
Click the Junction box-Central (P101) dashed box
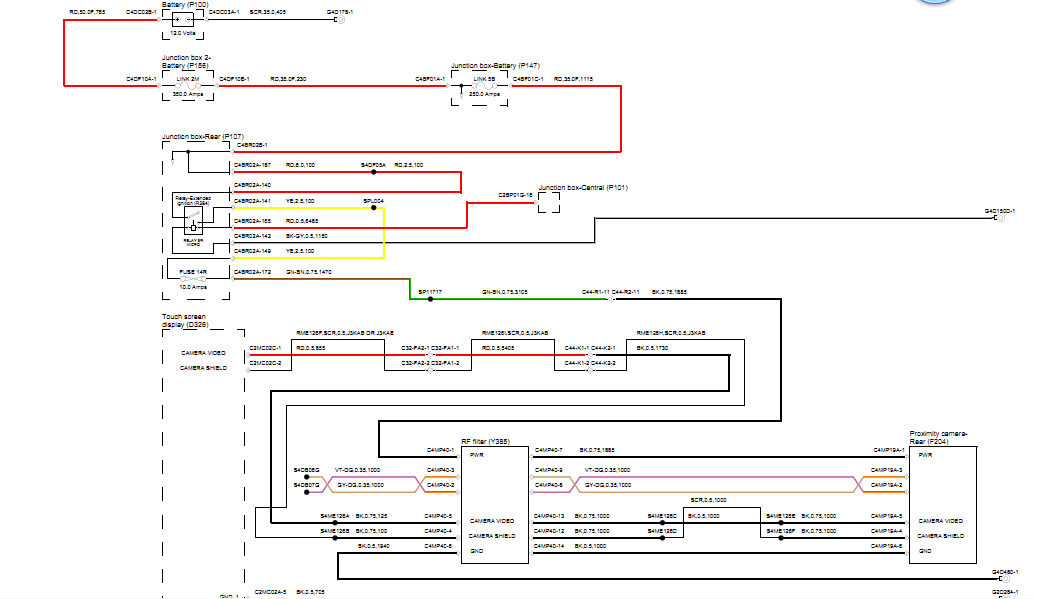pyautogui.click(x=549, y=203)
